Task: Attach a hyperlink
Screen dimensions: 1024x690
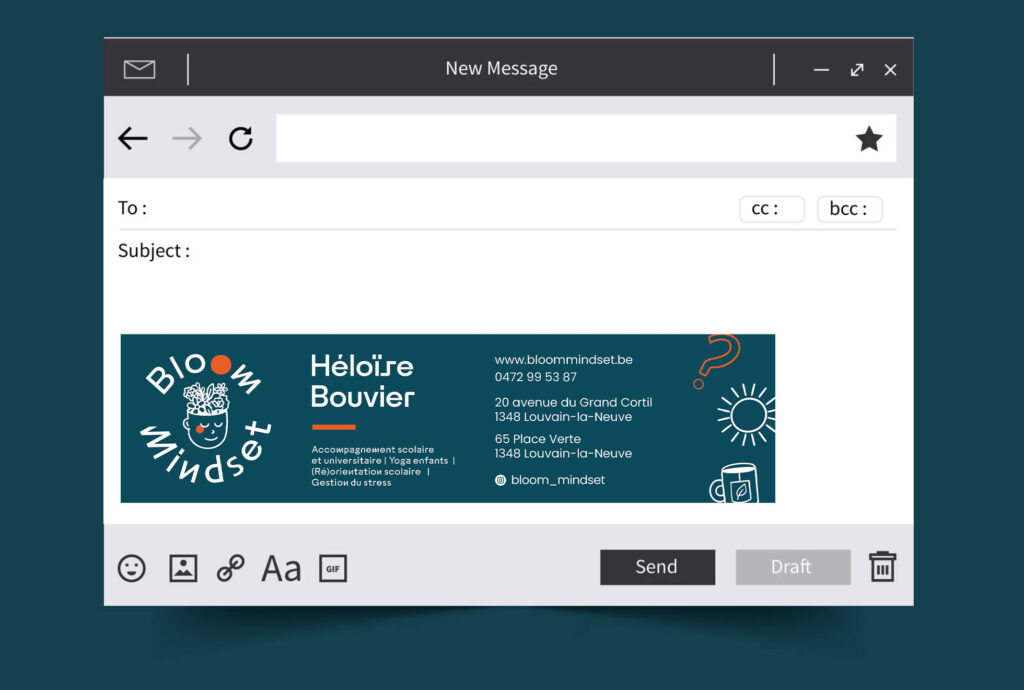Action: tap(229, 568)
